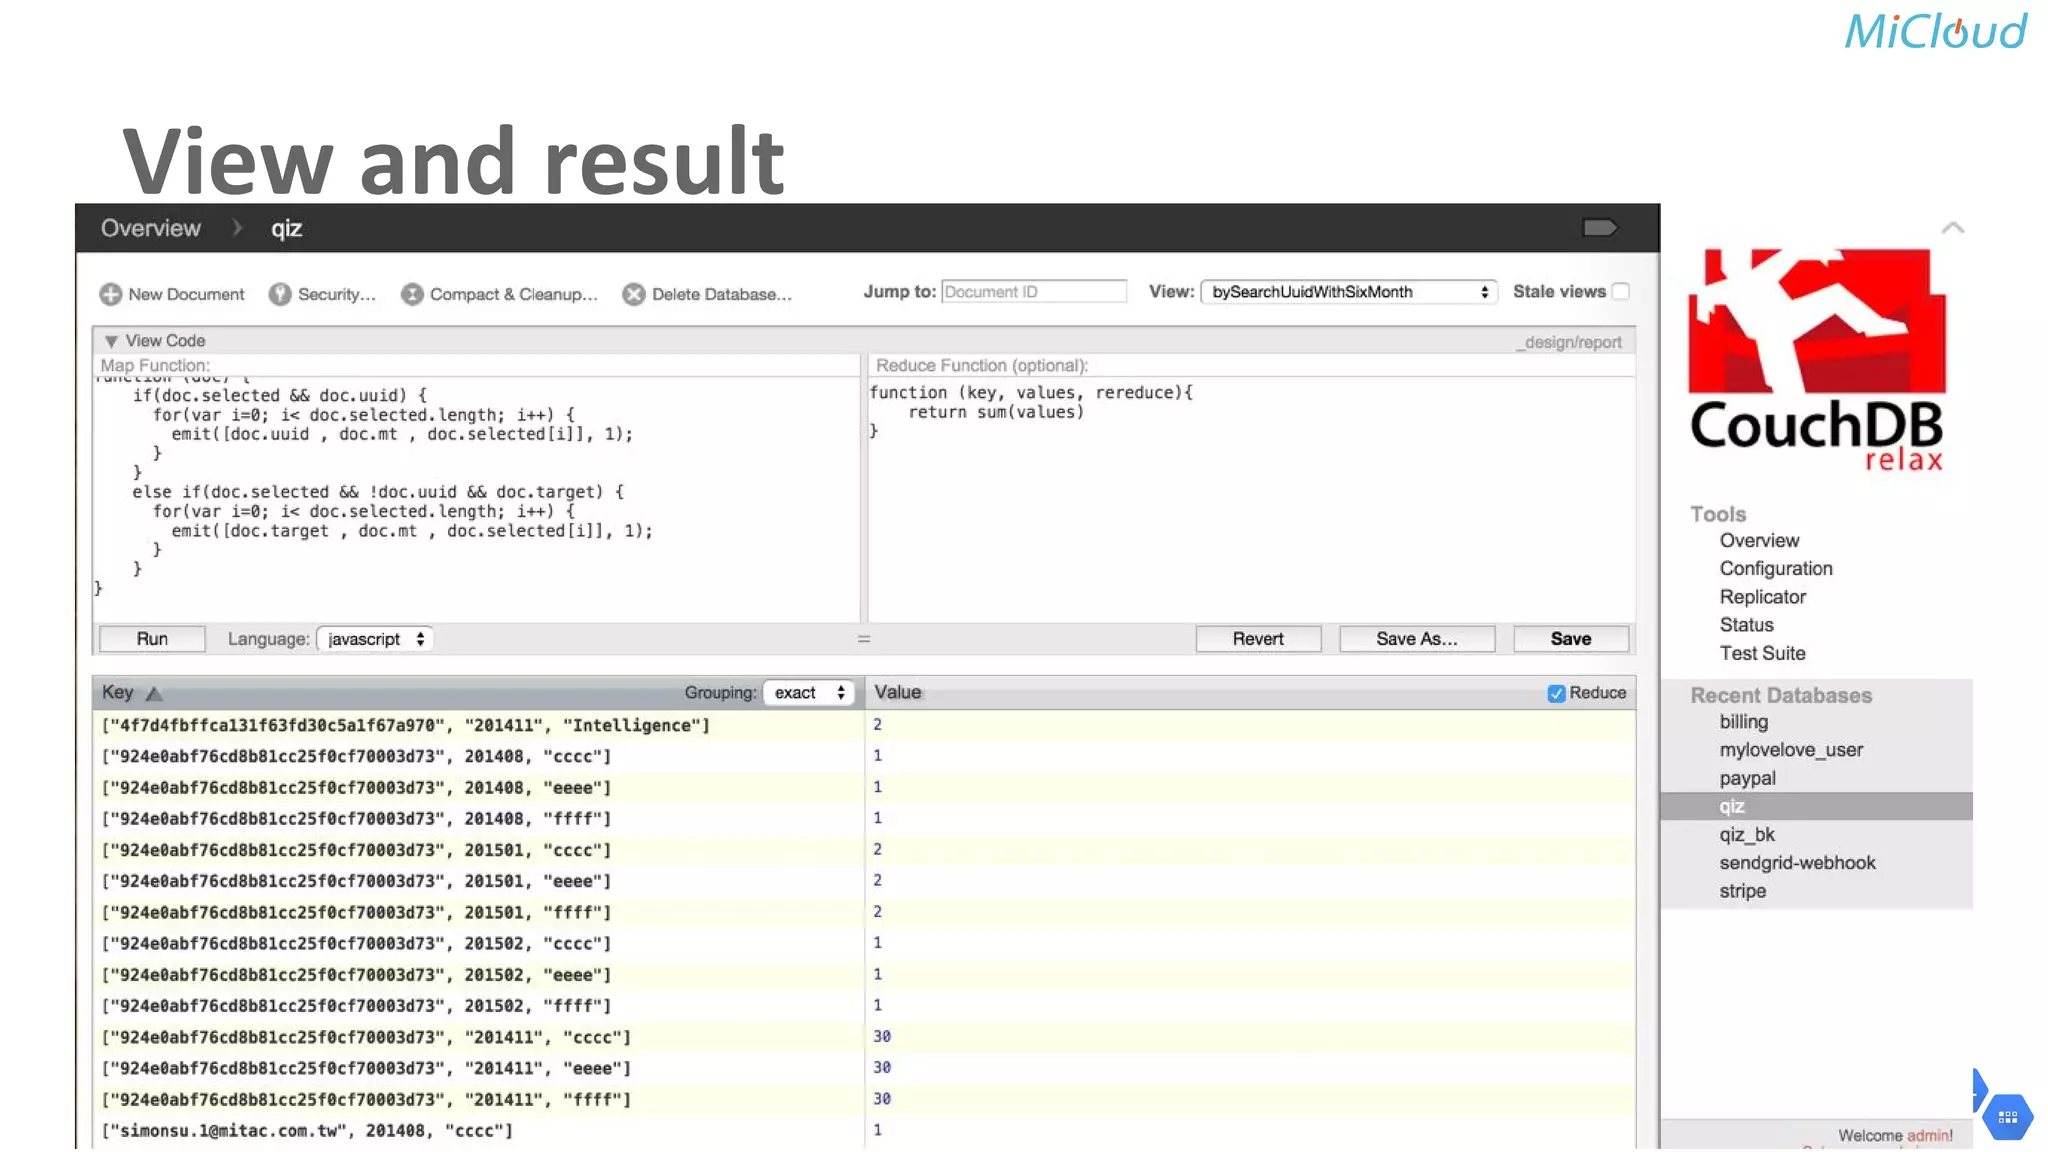Screen dimensions: 2048x1152
Task: Click the Save As... button
Action: click(1416, 639)
